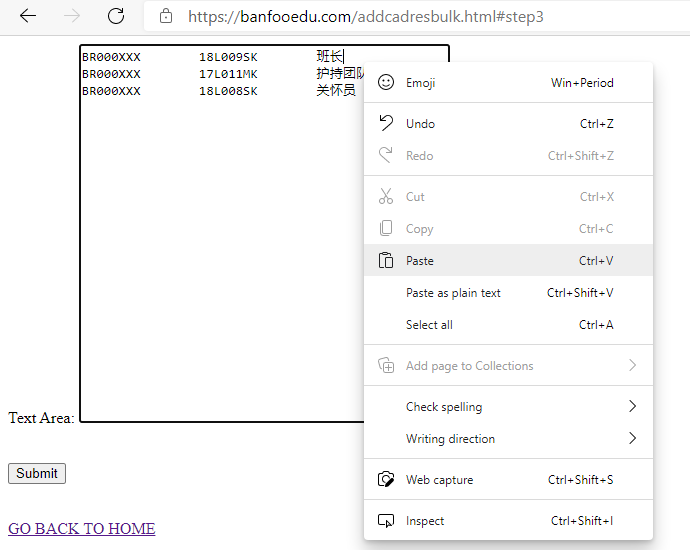Expand the Check spelling submenu arrow

632,407
